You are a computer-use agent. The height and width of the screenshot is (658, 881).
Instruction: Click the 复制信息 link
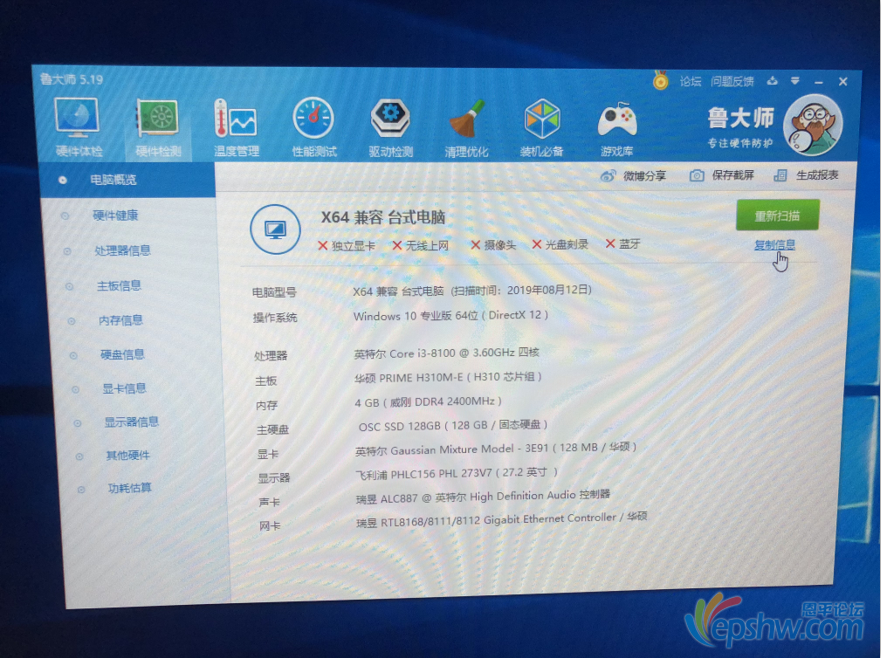coord(774,245)
